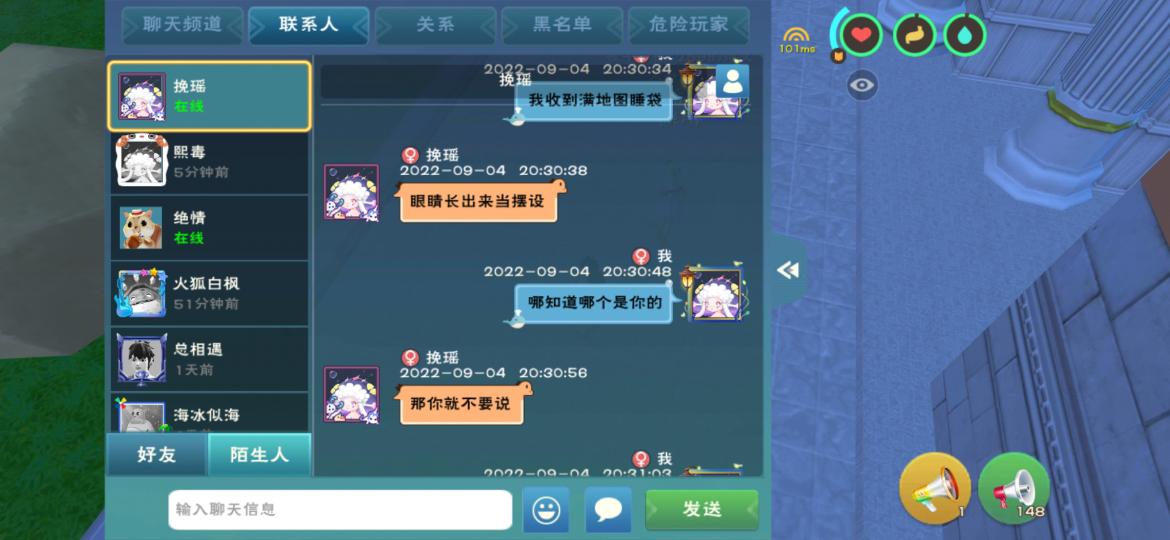Collapse the chat panel with double arrow
This screenshot has height=540, width=1170.
(788, 270)
